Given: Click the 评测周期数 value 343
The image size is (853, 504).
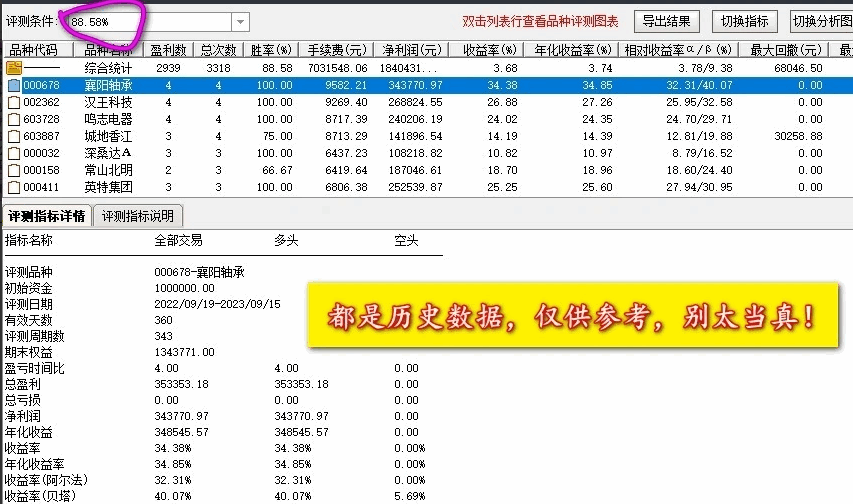Looking at the screenshot, I should 163,336.
